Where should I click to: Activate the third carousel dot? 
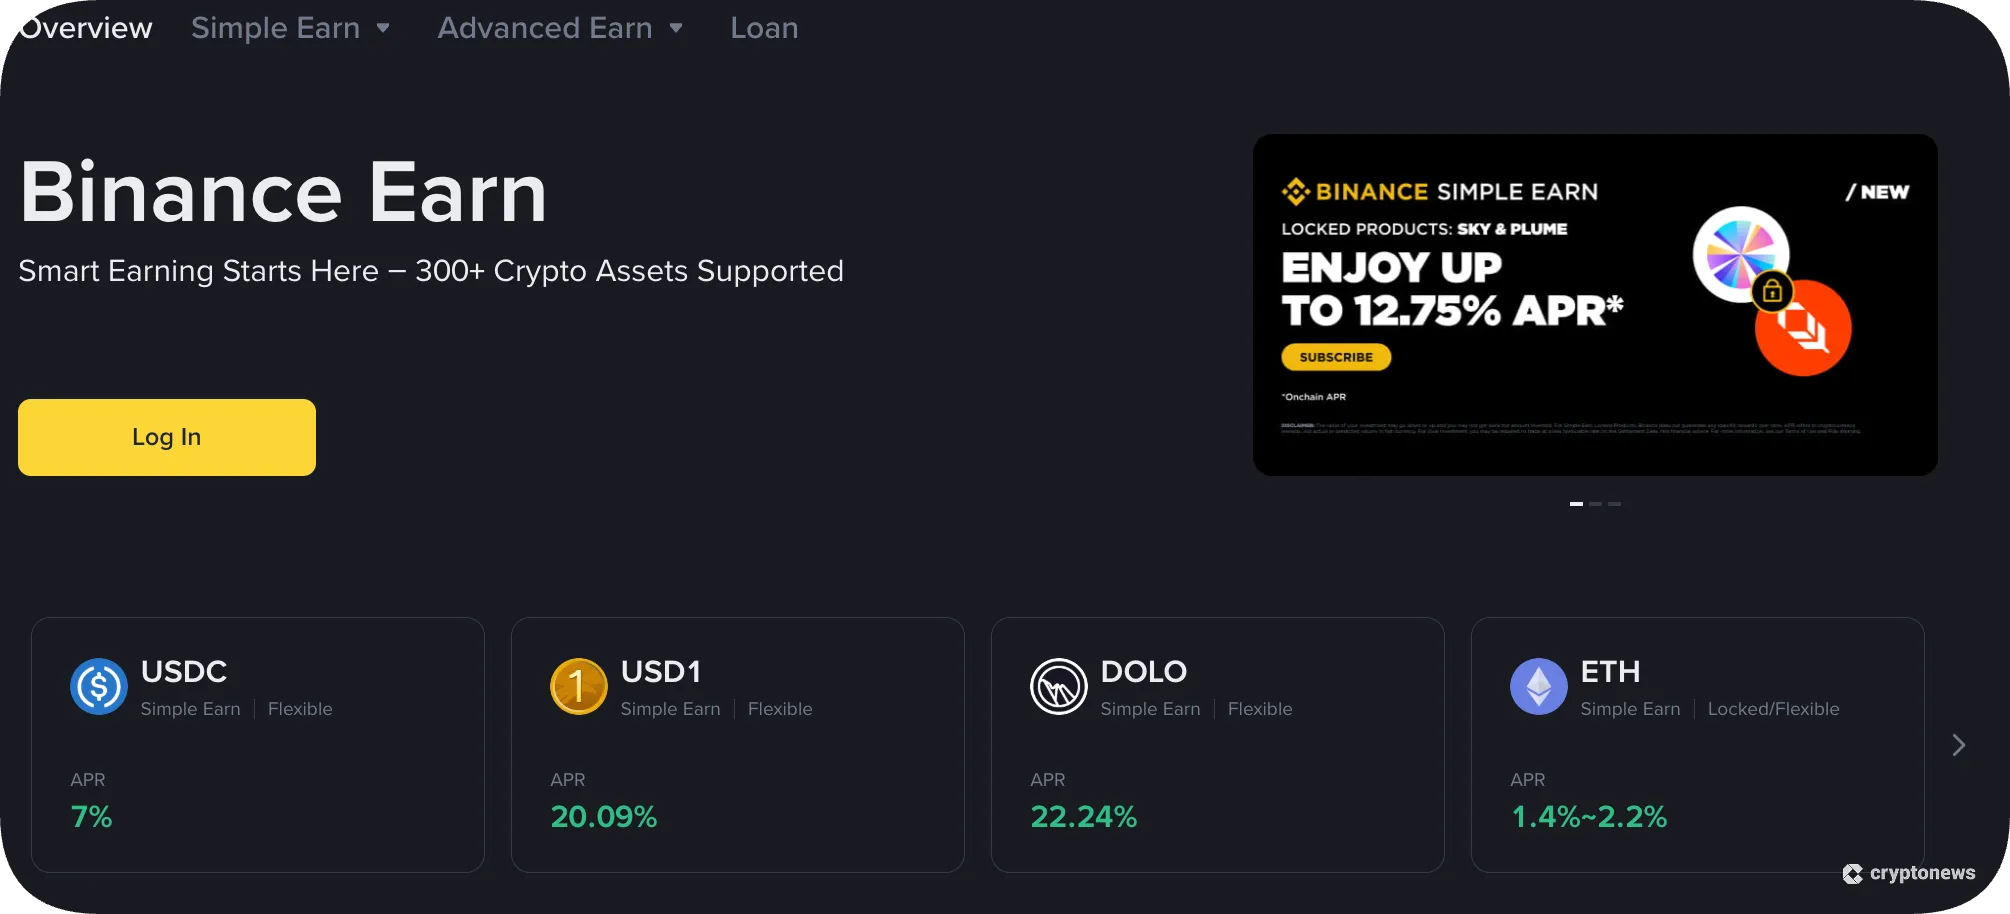tap(1614, 504)
